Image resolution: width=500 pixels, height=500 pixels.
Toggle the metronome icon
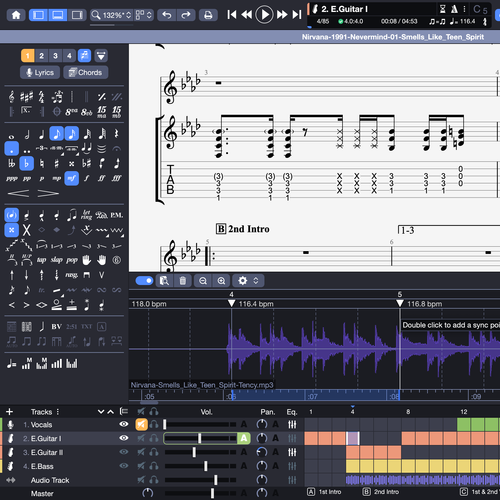pyautogui.click(x=454, y=9)
